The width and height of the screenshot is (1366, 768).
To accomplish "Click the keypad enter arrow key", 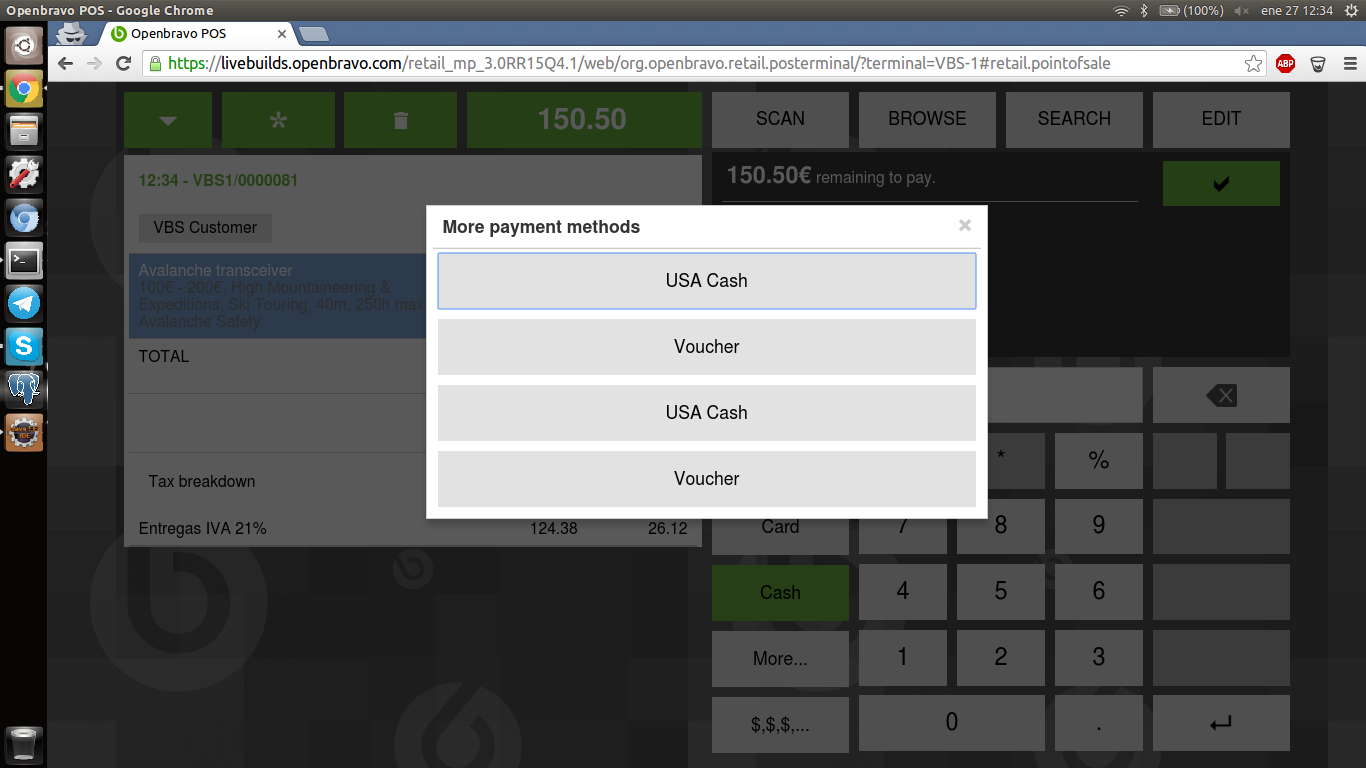I will [x=1221, y=723].
